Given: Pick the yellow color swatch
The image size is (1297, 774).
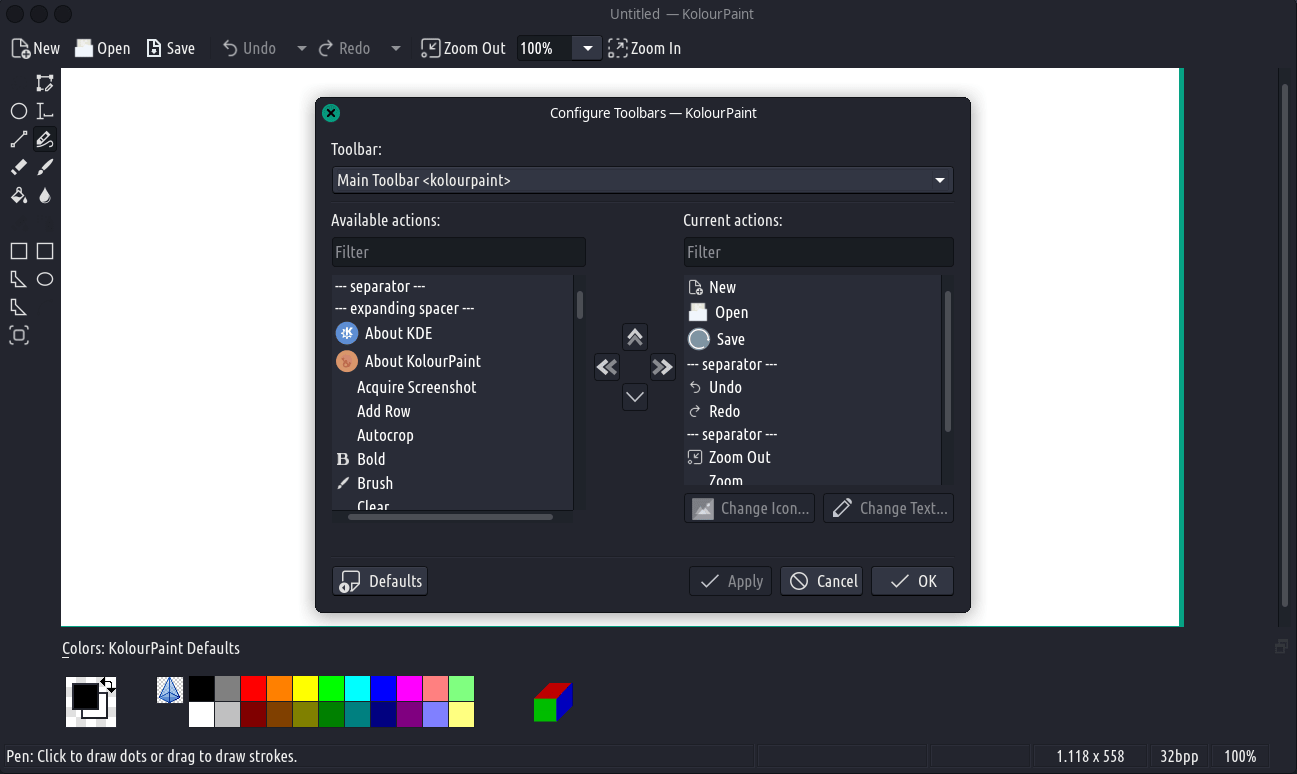Looking at the screenshot, I should coord(306,689).
